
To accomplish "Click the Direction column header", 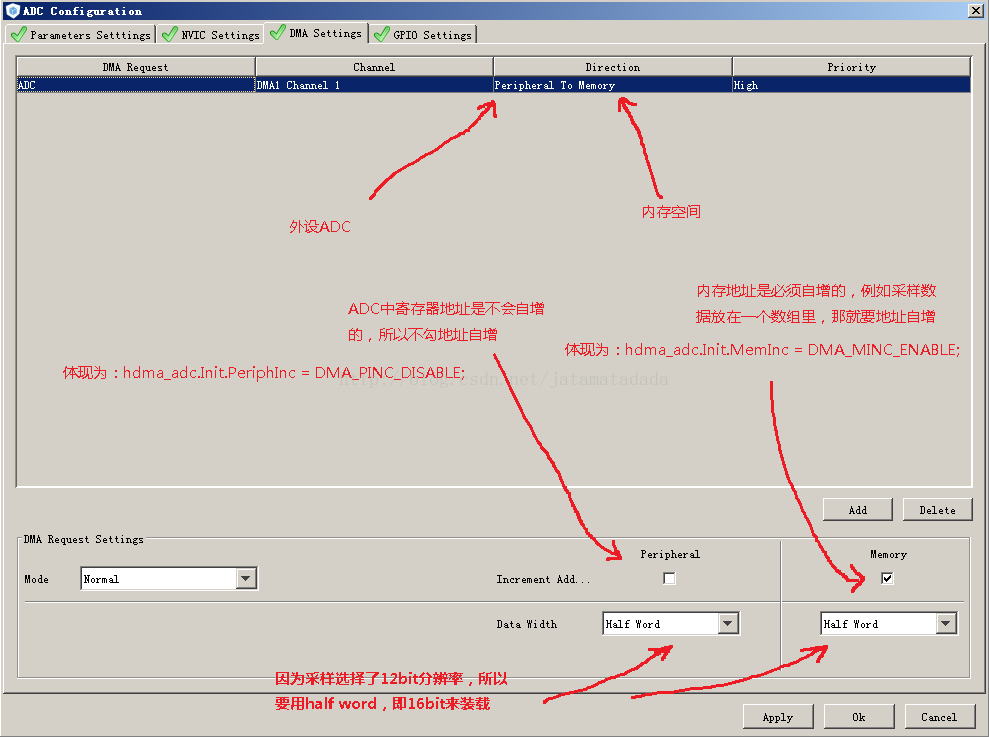I will [x=612, y=67].
